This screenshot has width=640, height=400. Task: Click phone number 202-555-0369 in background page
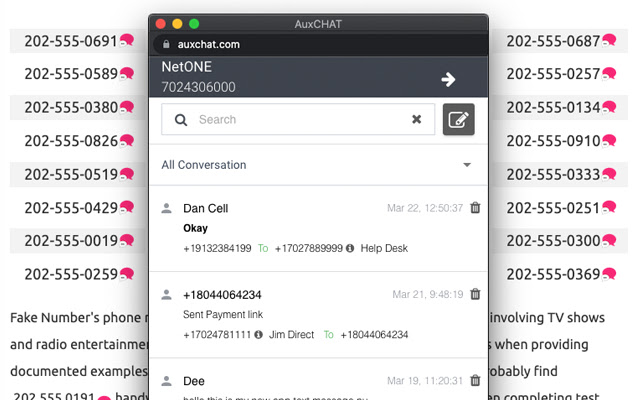(553, 274)
